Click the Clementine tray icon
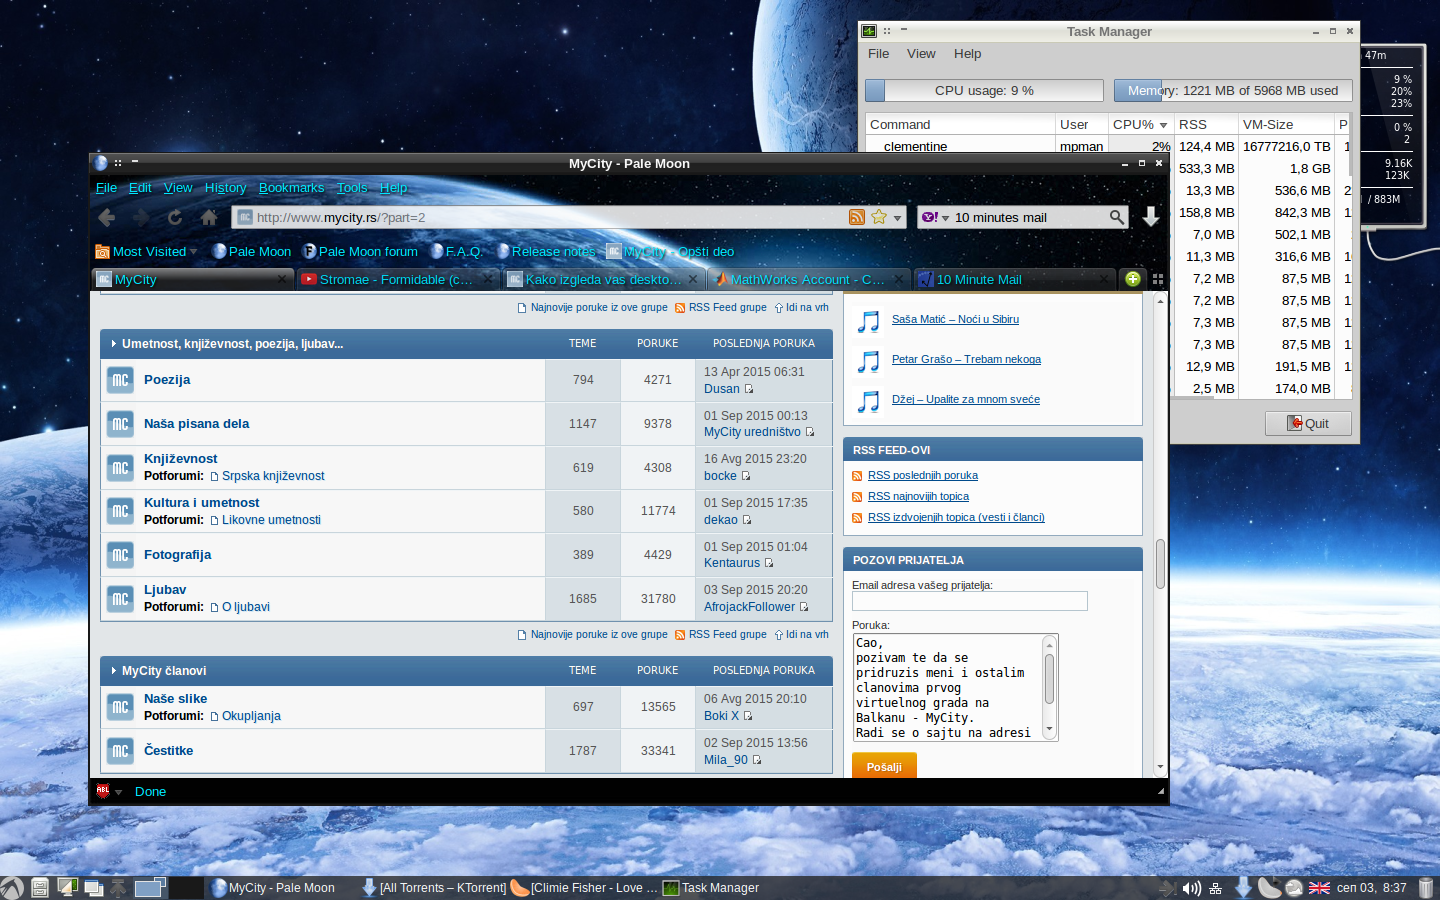Screen dimensions: 1440x900 pyautogui.click(x=1268, y=887)
